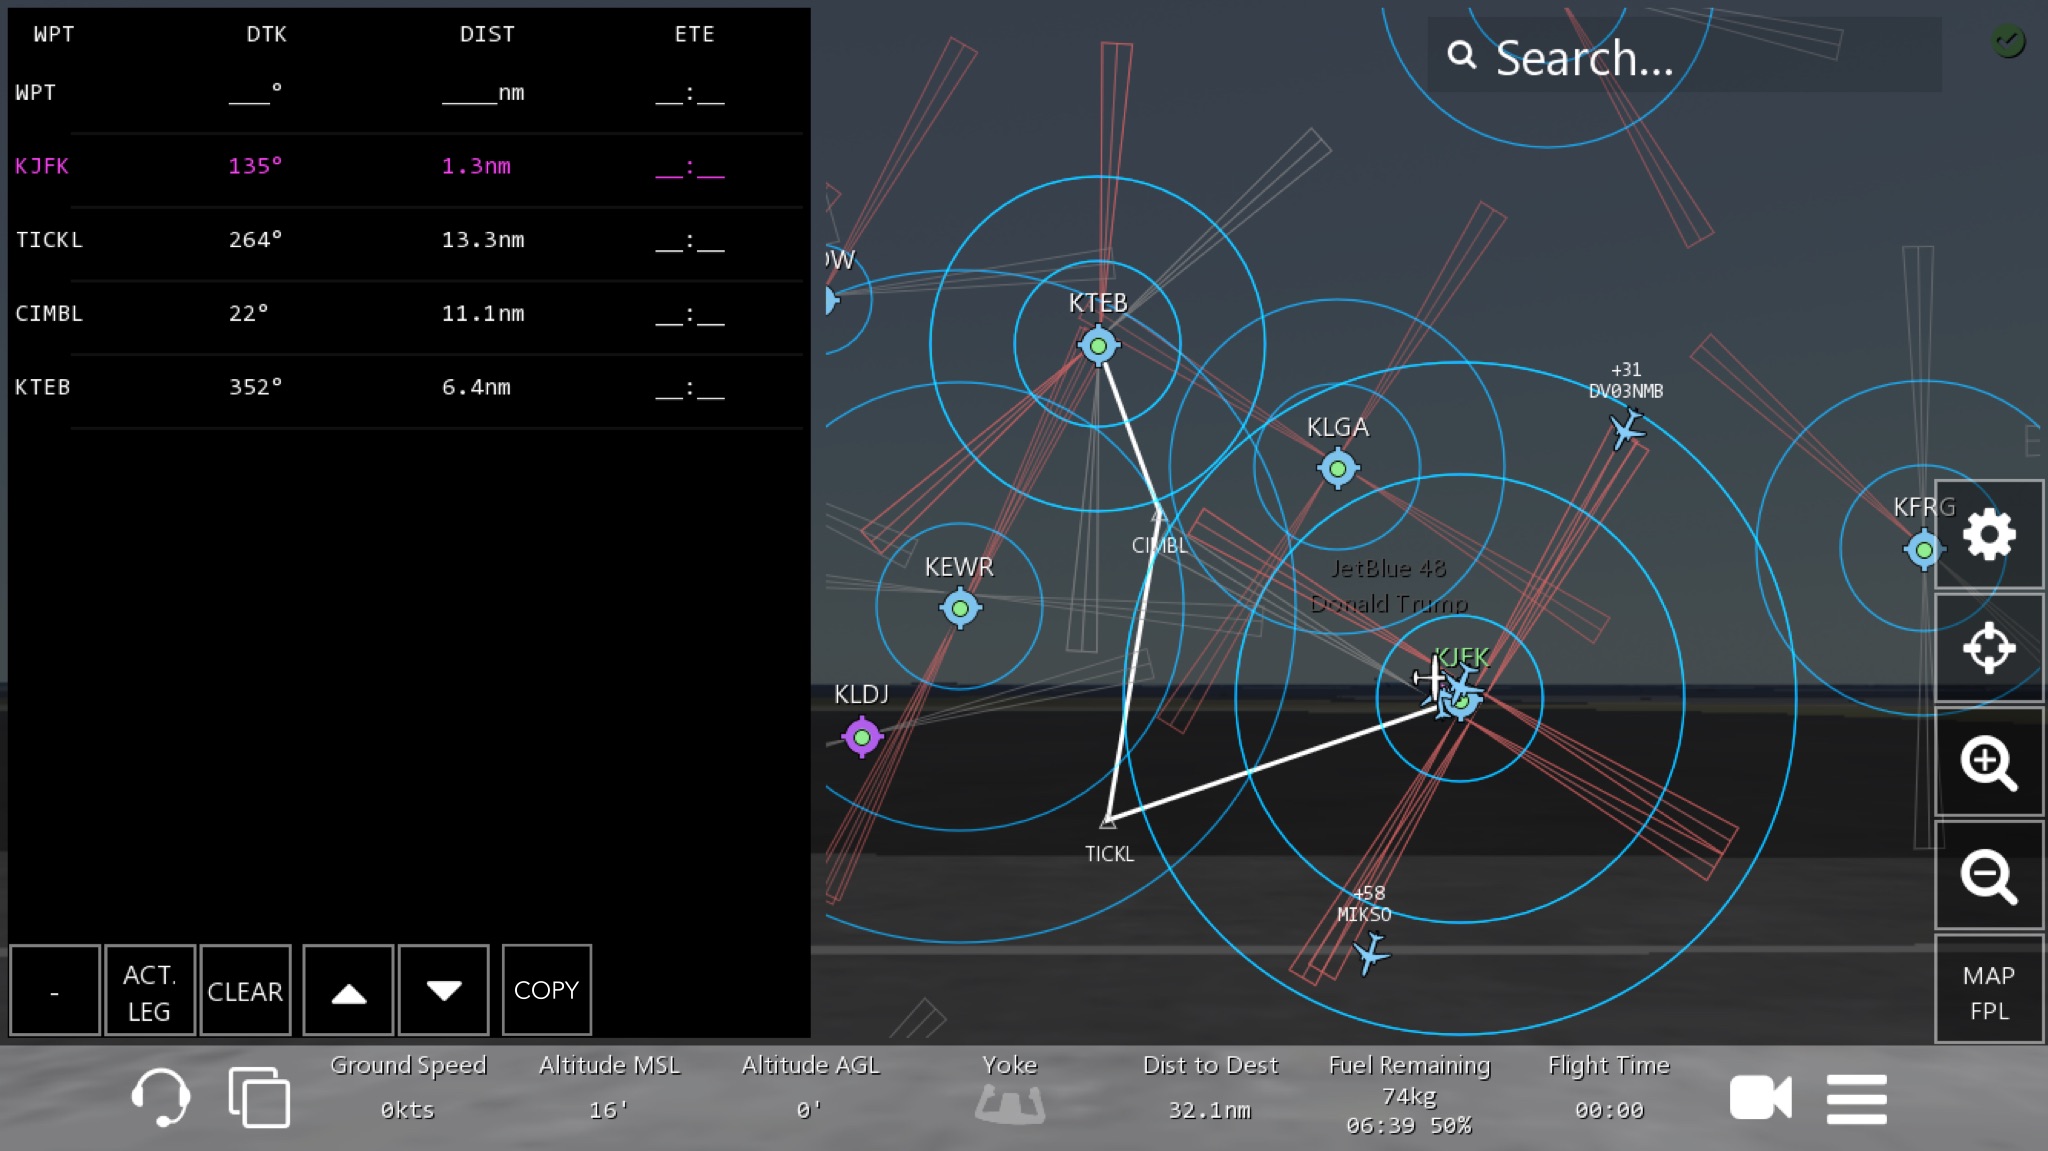Viewport: 2048px width, 1151px height.
Task: Open the camera view icon
Action: (x=1760, y=1098)
